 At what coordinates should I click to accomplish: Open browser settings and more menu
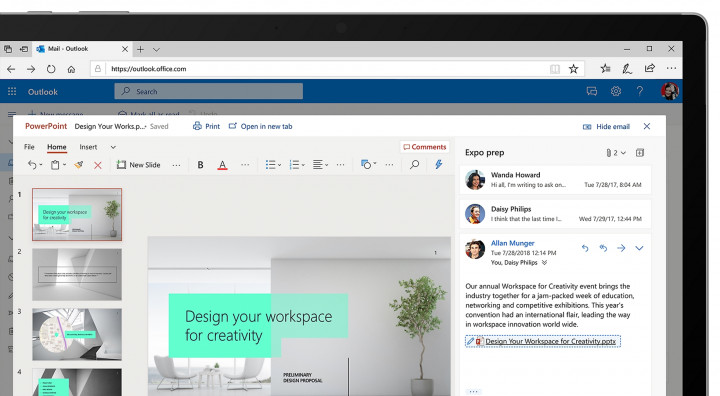671,68
